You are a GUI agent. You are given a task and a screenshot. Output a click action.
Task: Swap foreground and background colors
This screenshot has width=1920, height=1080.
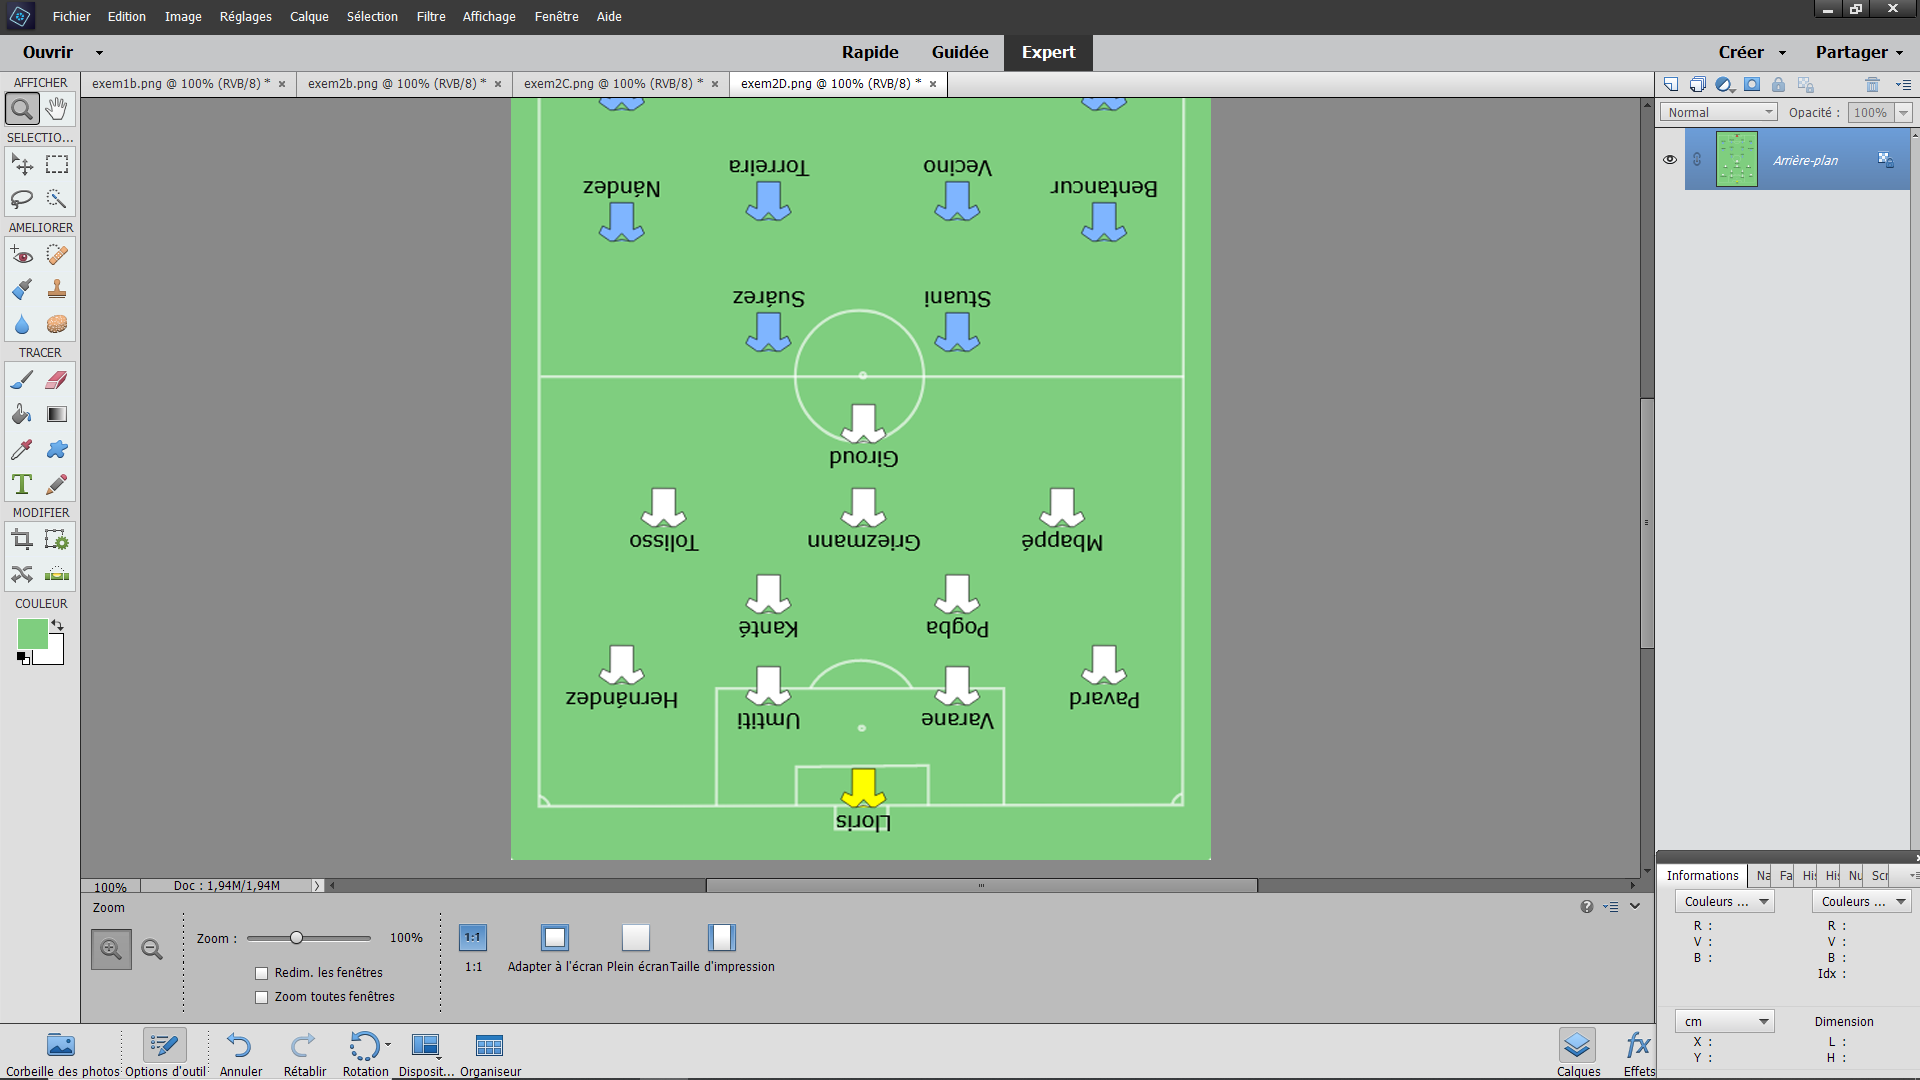(x=58, y=625)
